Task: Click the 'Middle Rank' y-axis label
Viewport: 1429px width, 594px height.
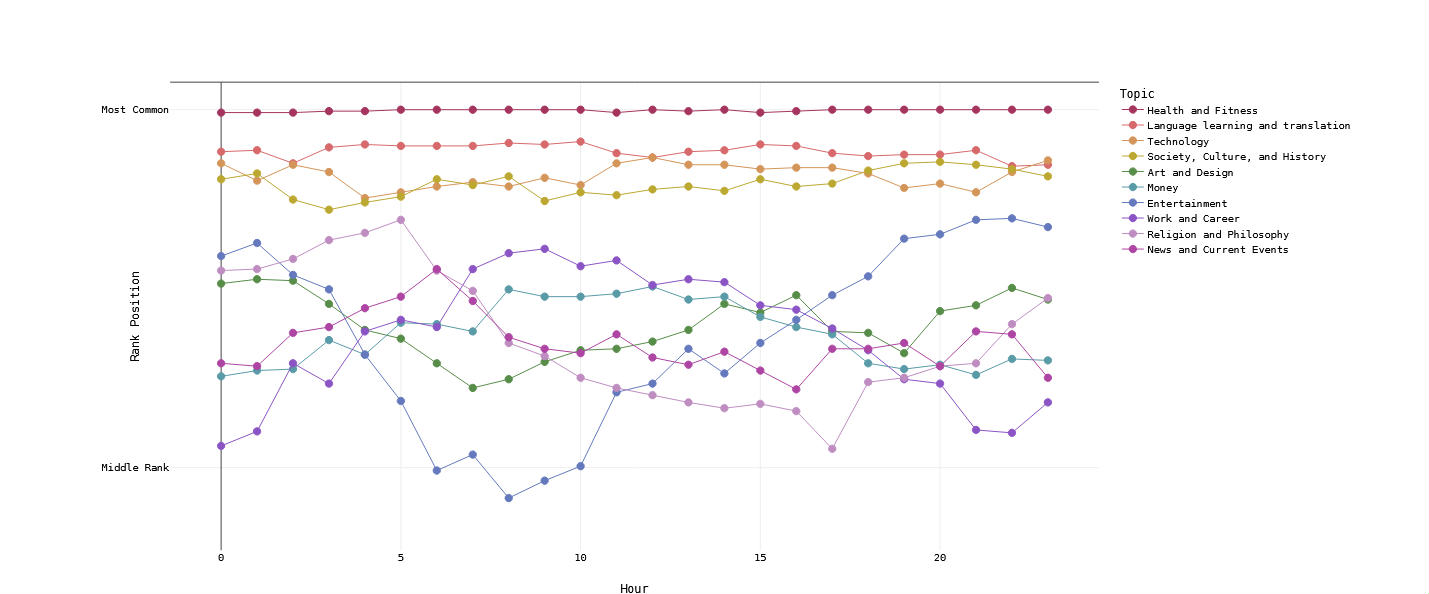Action: pos(135,467)
